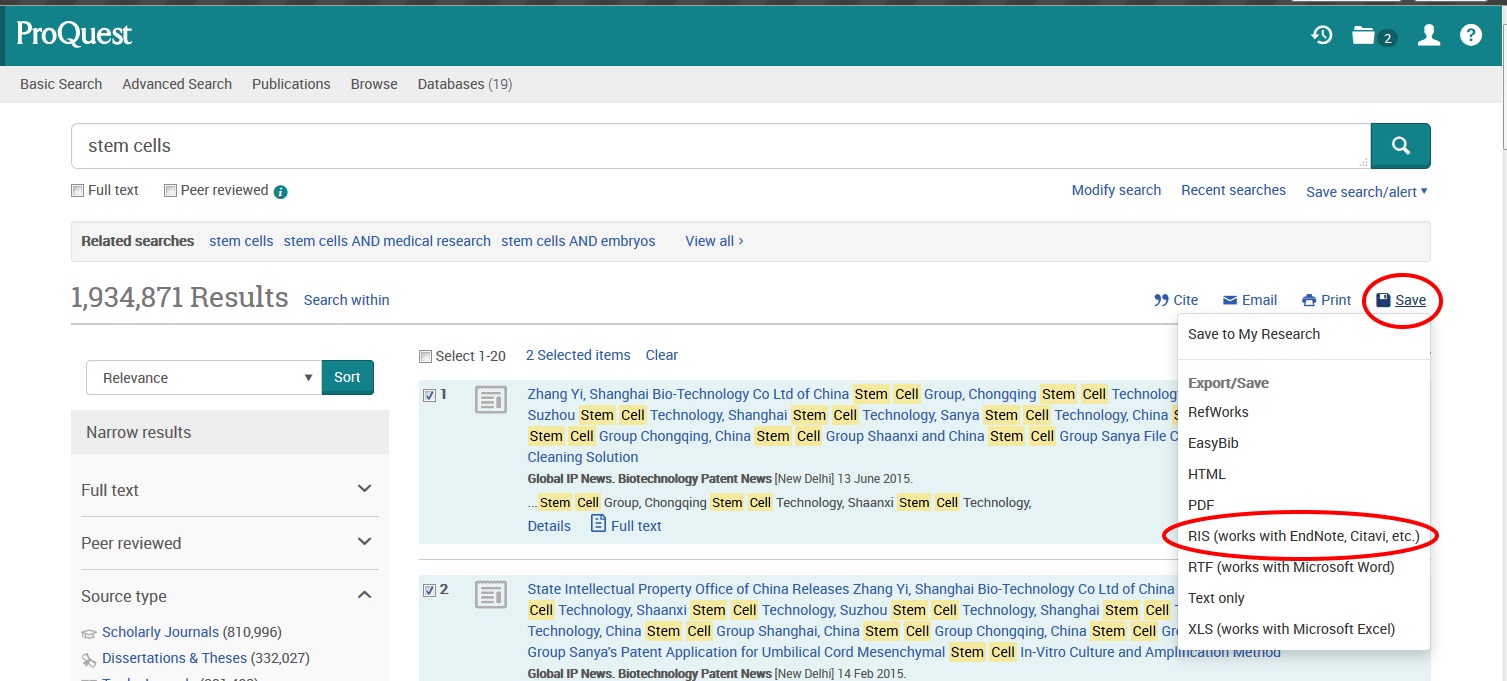The image size is (1507, 681).
Task: Click Modify search link
Action: pos(1116,190)
